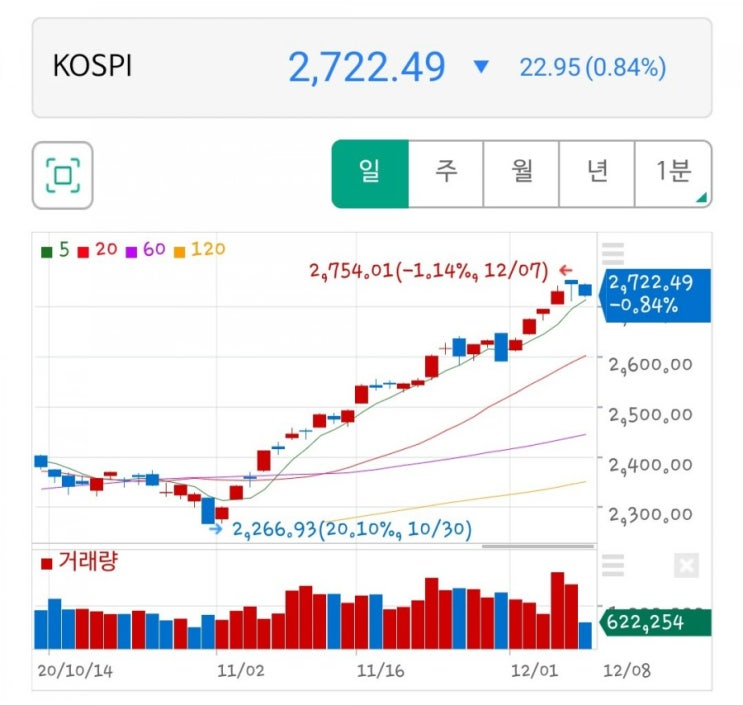Click the chart horizontal scrollbar handle
The height and width of the screenshot is (705, 743).
click(538, 546)
